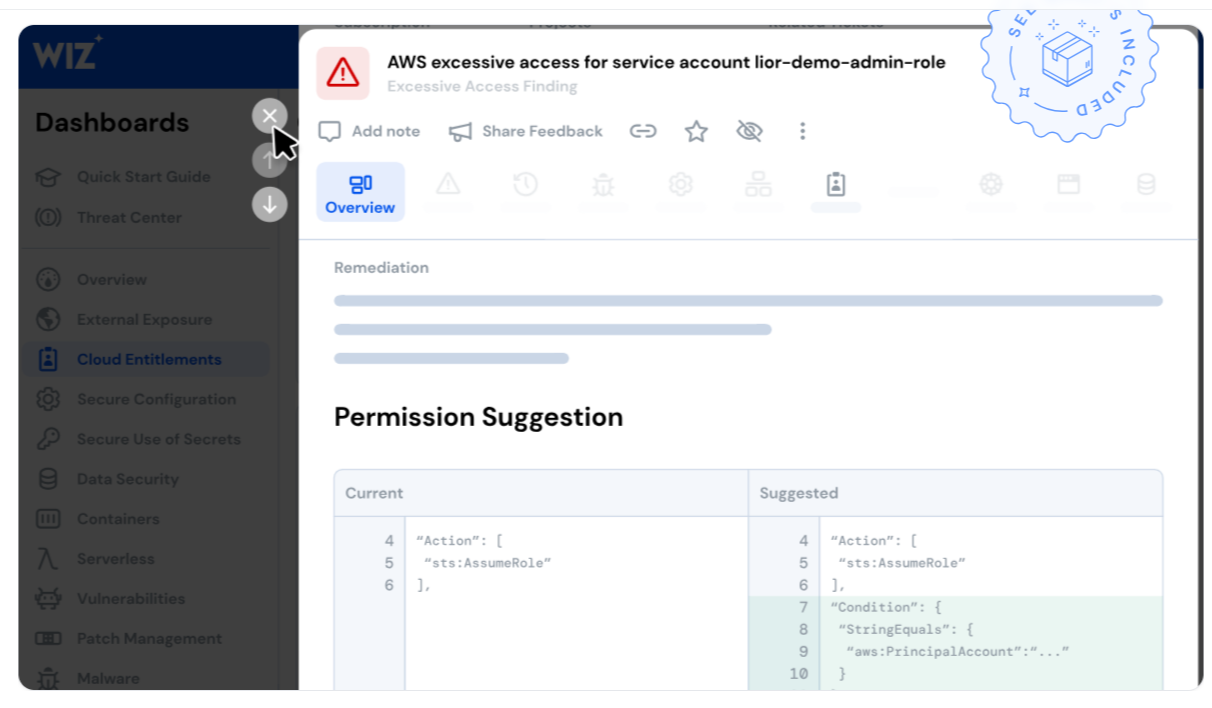Go to Overview dashboard in sidebar
The height and width of the screenshot is (708, 1212).
coord(111,280)
